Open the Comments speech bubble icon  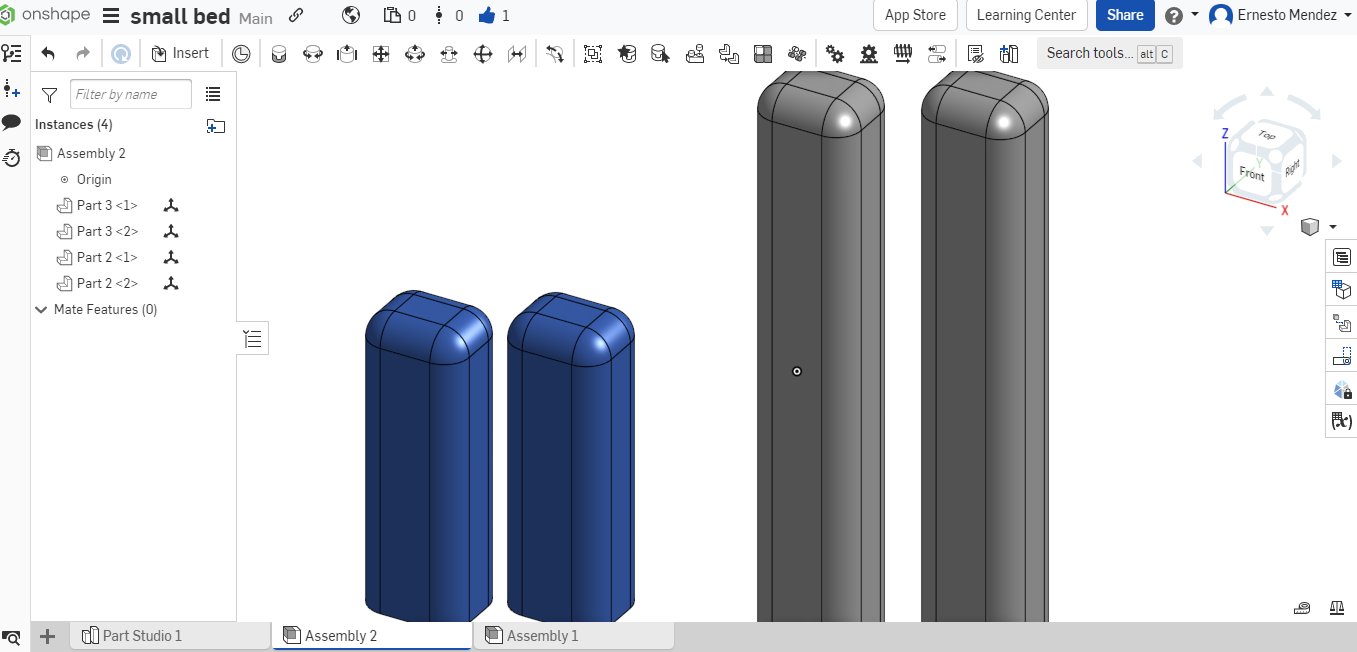point(12,122)
